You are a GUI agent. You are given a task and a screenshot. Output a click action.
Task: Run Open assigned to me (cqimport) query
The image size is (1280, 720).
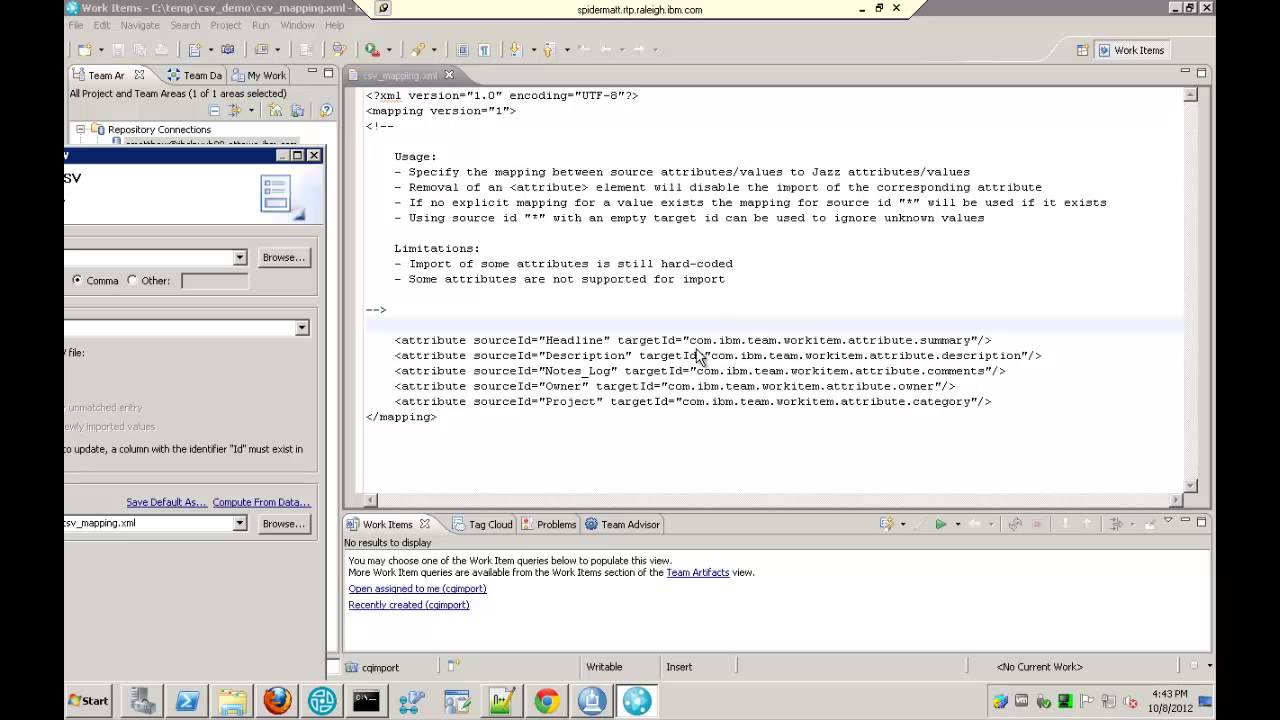(417, 589)
